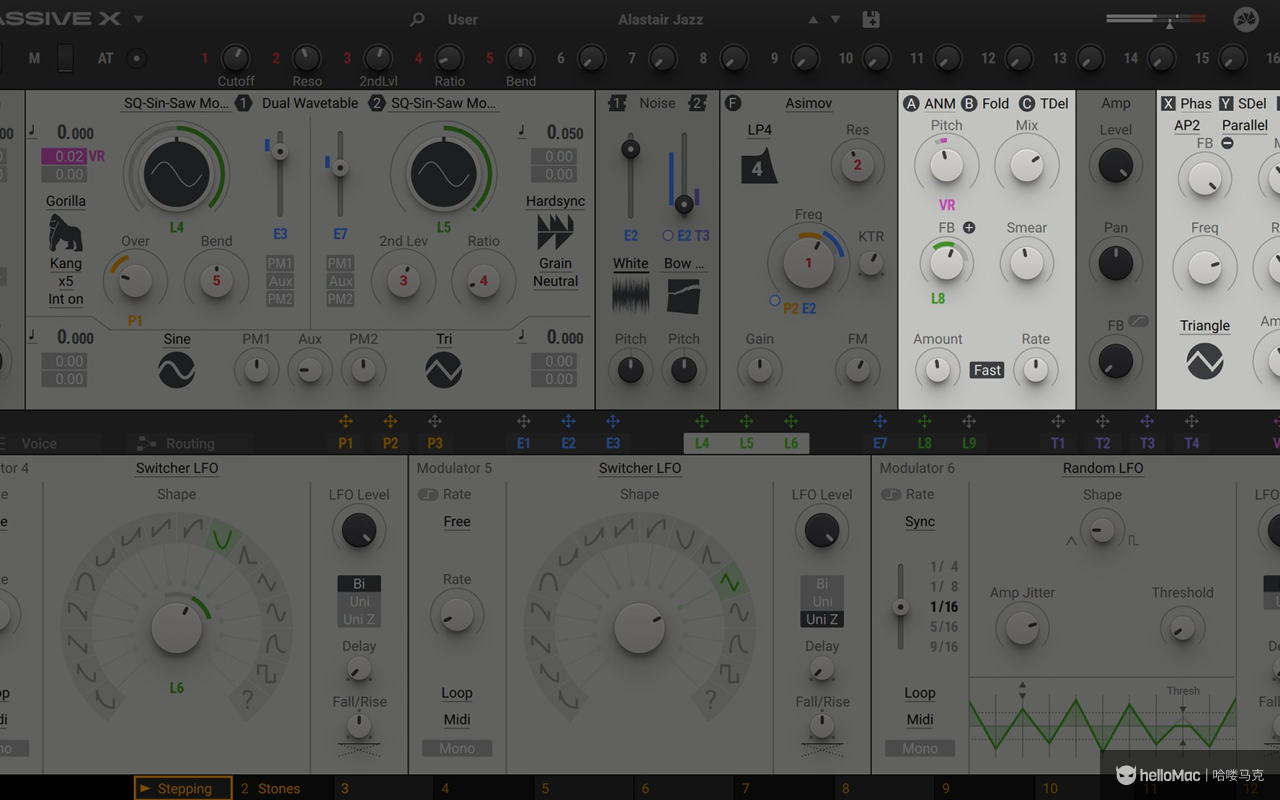
Task: Open the Voice tab
Action: 39,443
